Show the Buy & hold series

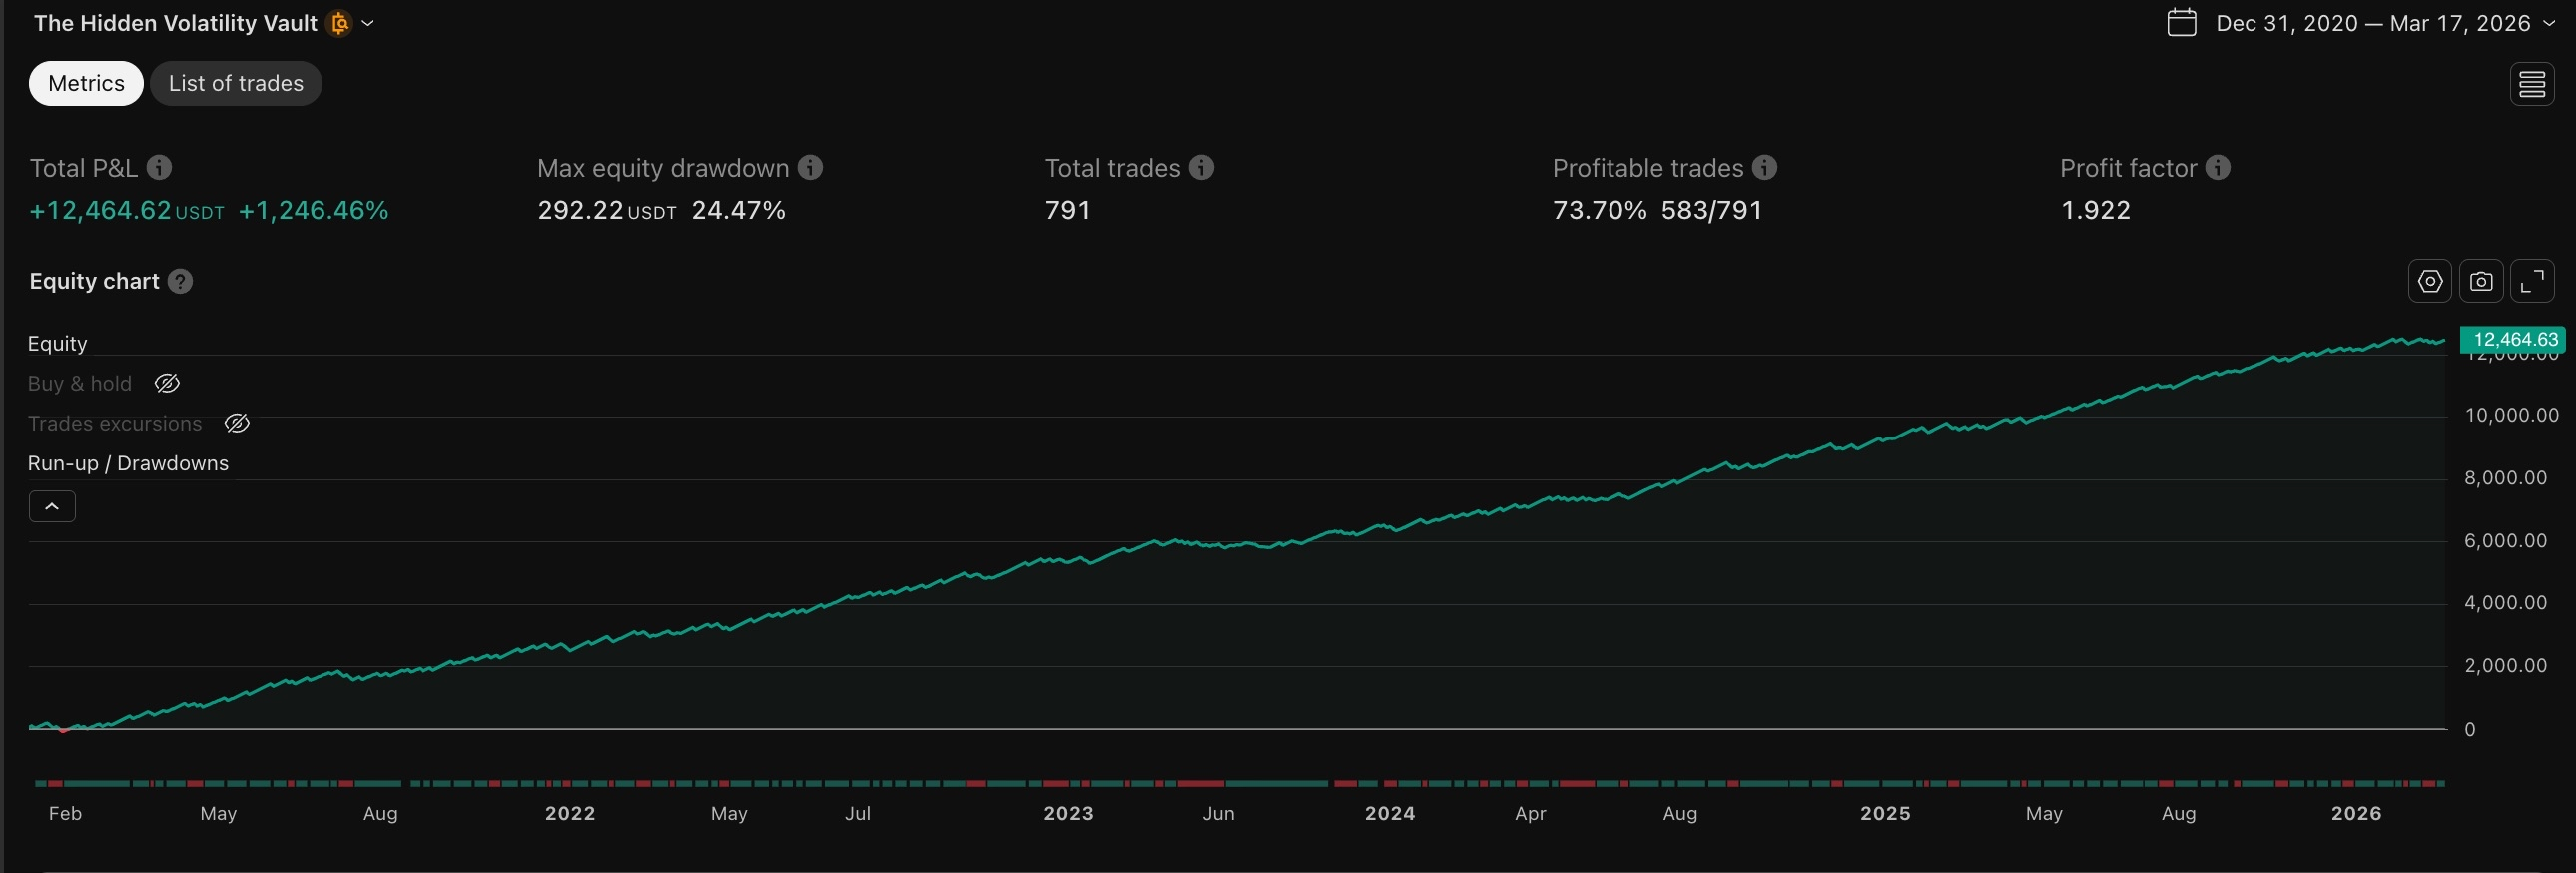point(167,383)
